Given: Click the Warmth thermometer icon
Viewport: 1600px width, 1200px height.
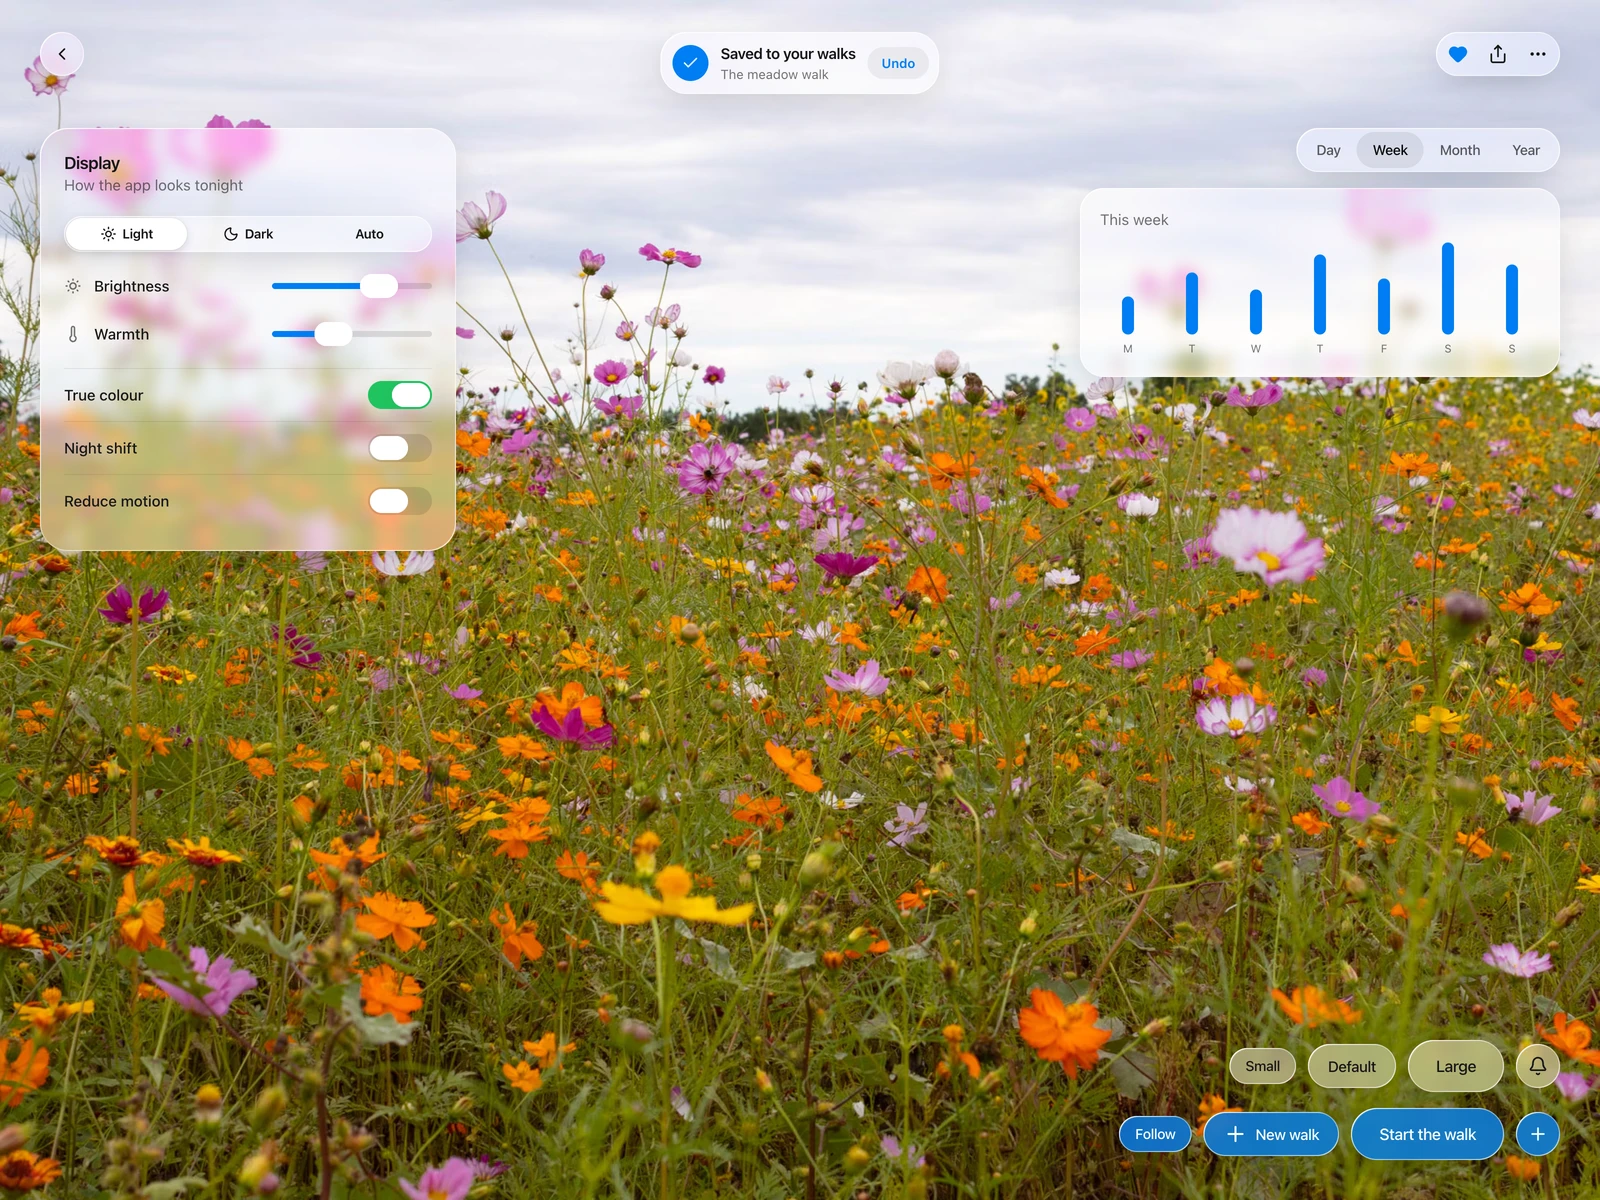Looking at the screenshot, I should pyautogui.click(x=73, y=334).
